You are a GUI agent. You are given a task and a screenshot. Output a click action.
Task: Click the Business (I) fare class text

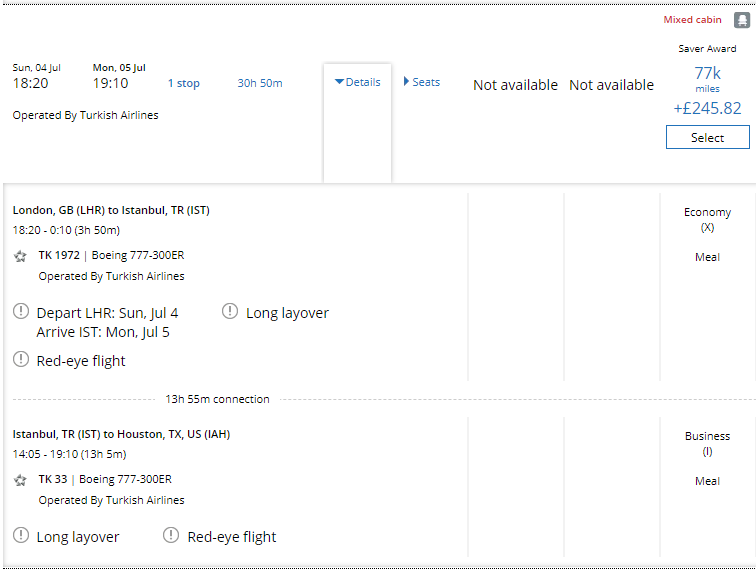[x=707, y=443]
